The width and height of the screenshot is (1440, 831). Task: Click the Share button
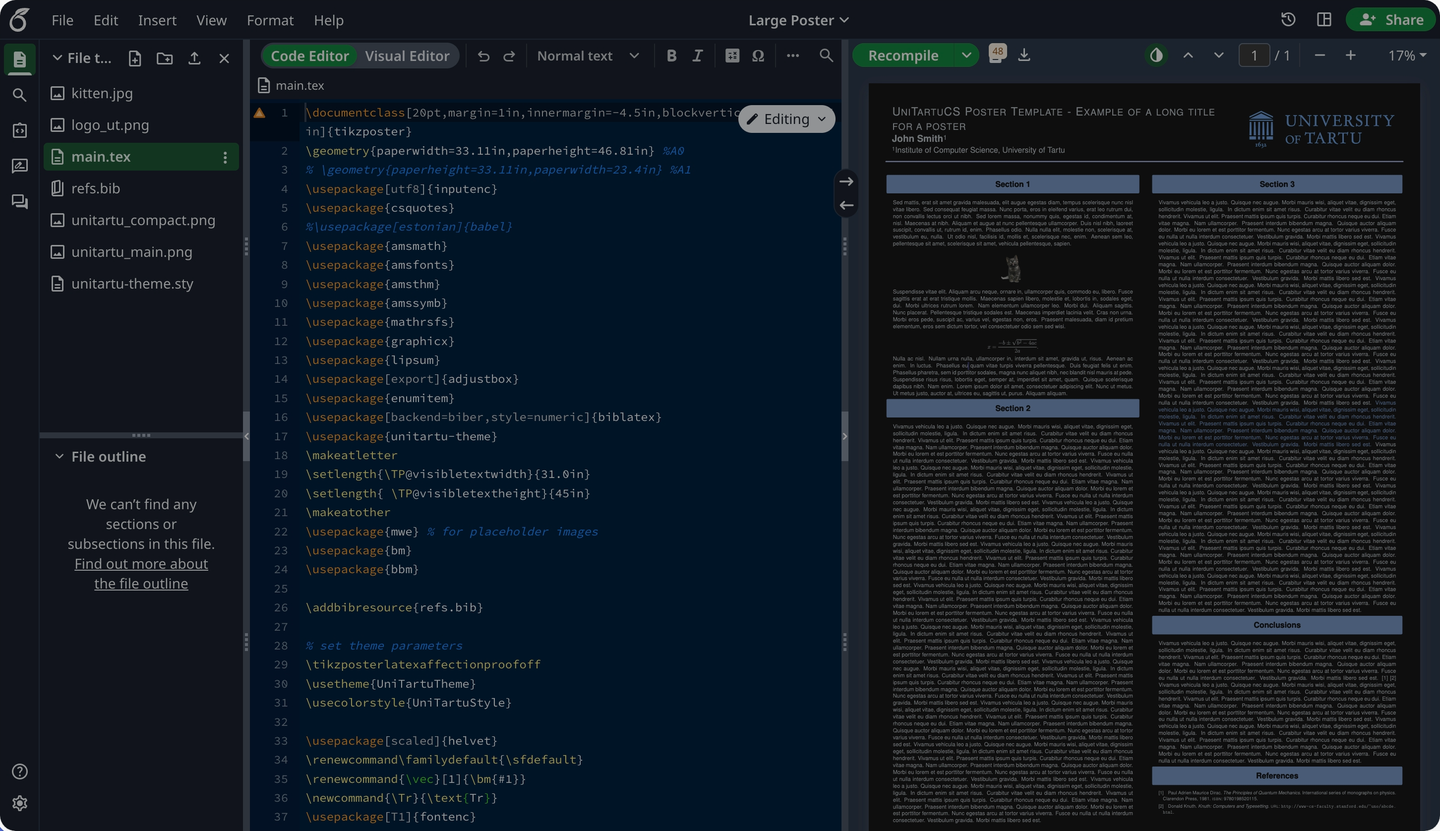tap(1389, 20)
